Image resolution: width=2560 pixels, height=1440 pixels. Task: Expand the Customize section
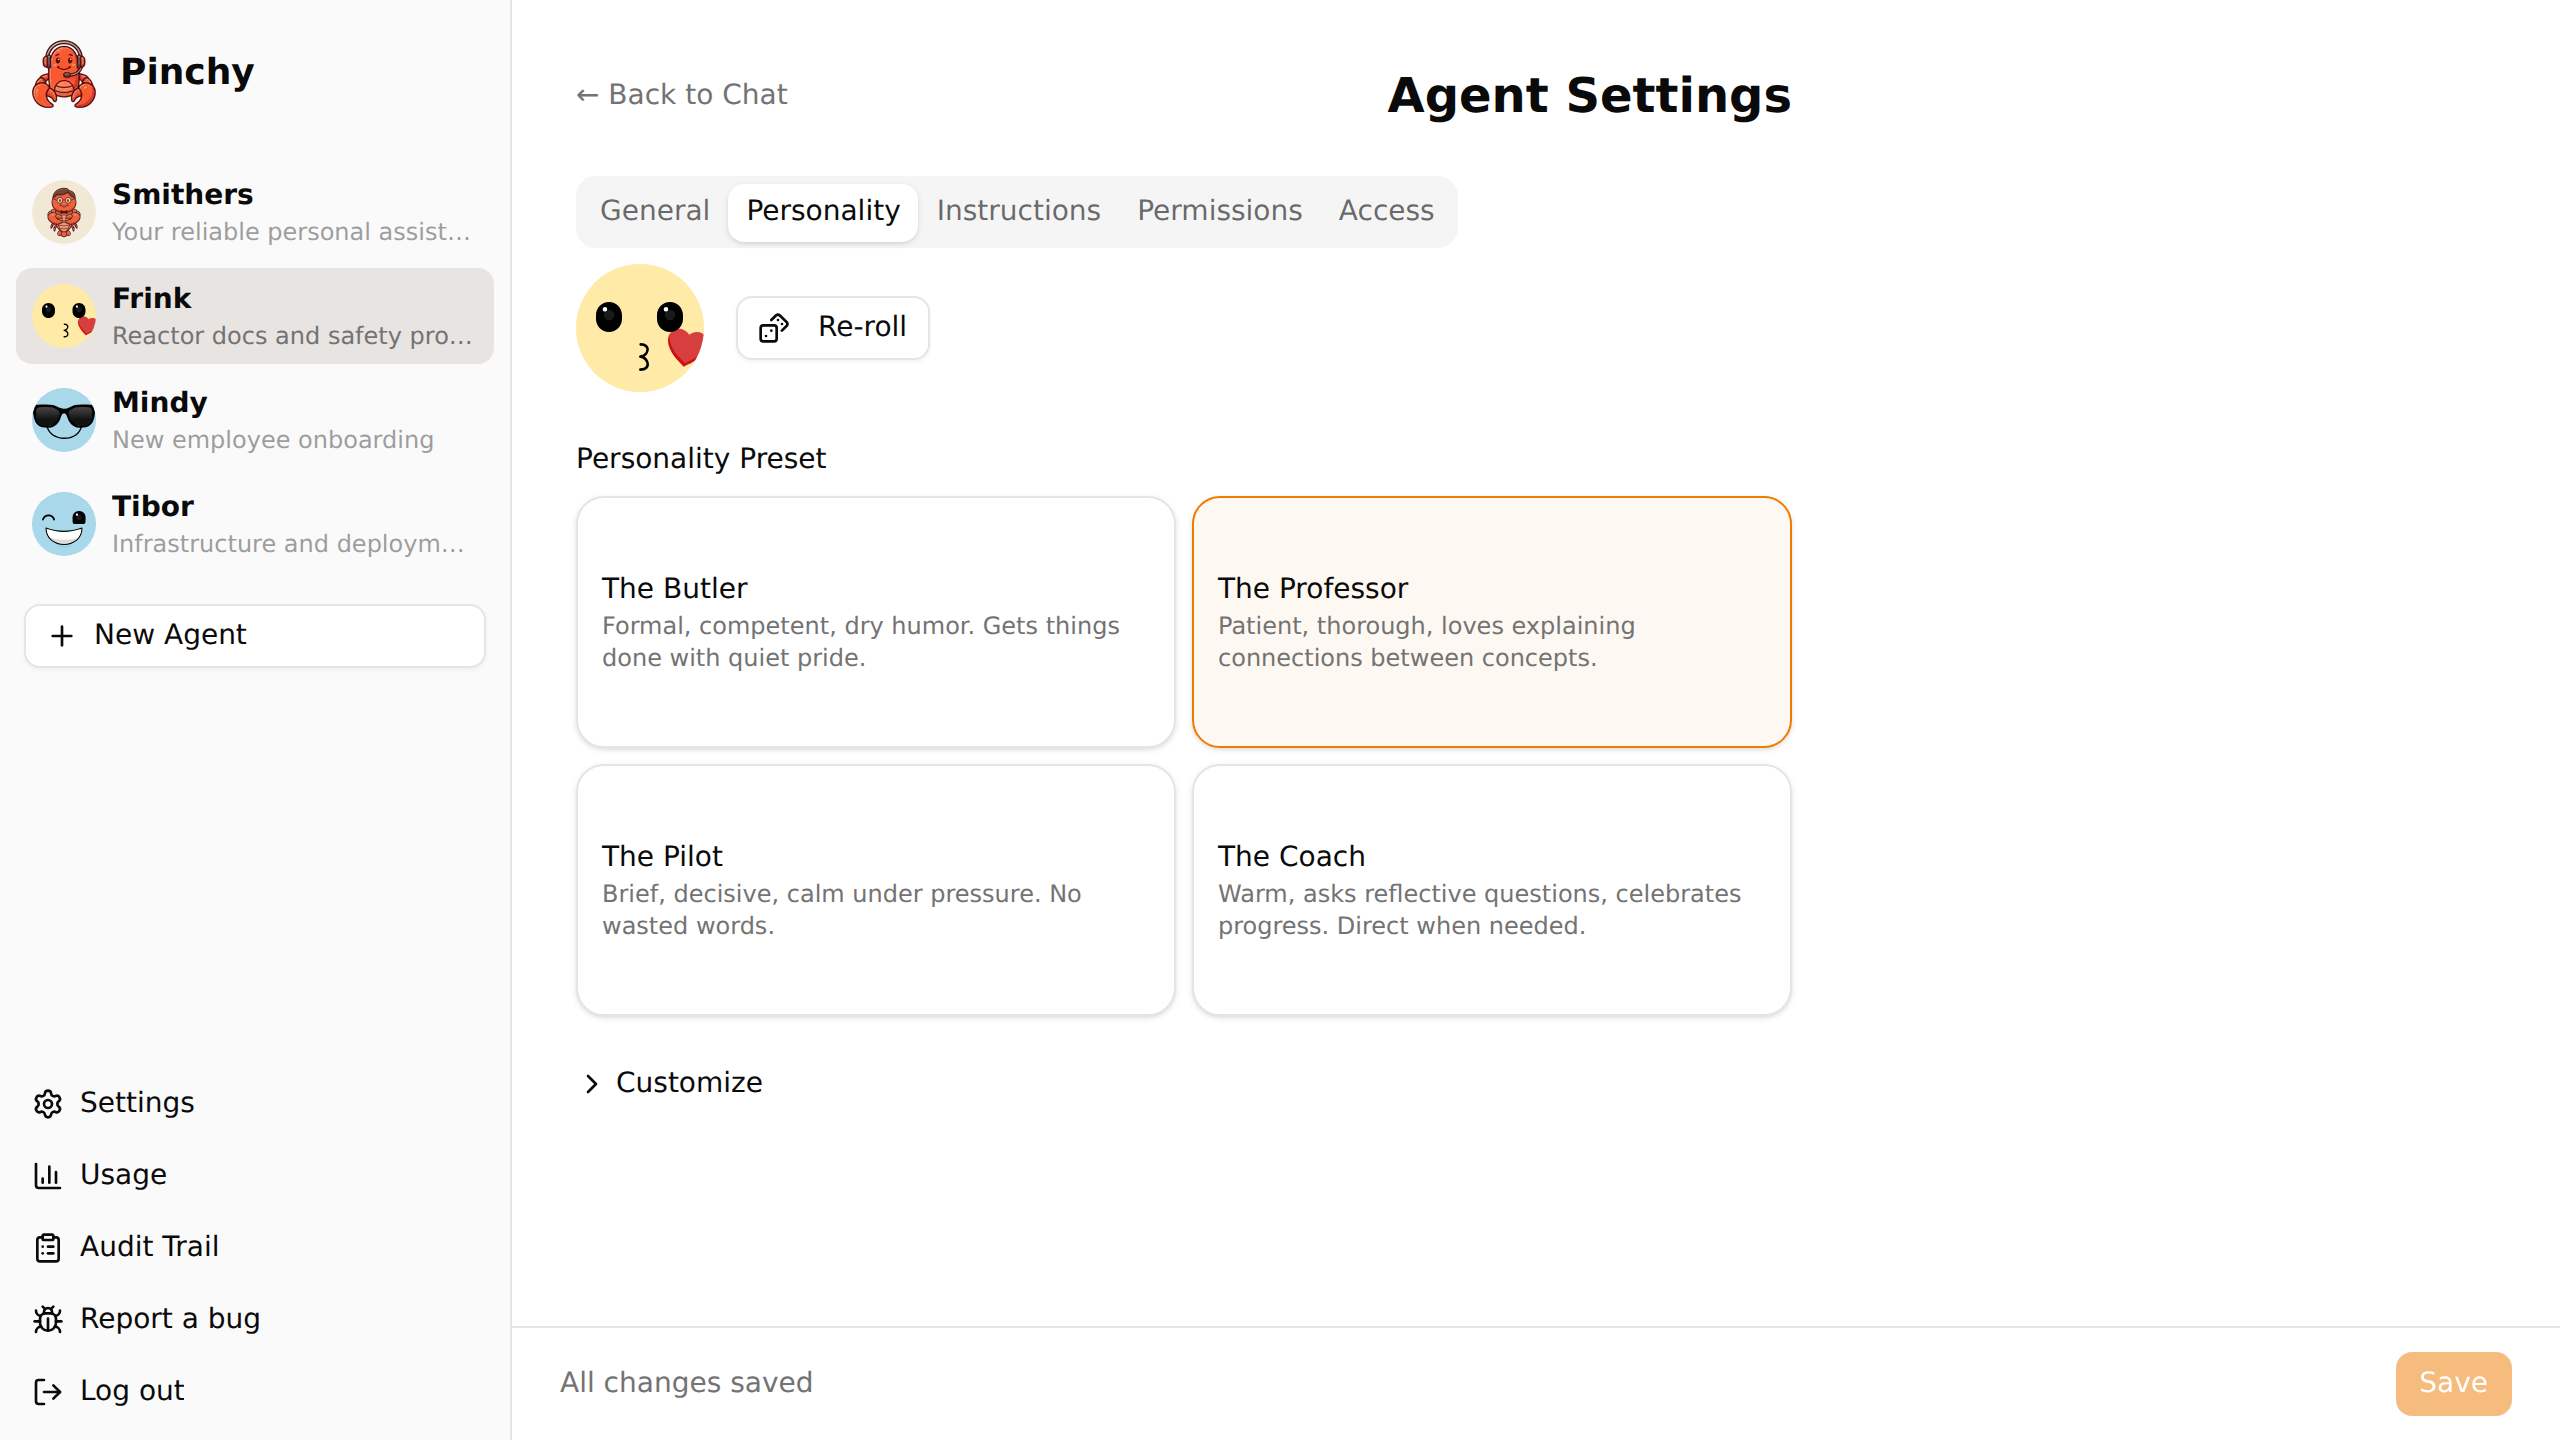671,1082
